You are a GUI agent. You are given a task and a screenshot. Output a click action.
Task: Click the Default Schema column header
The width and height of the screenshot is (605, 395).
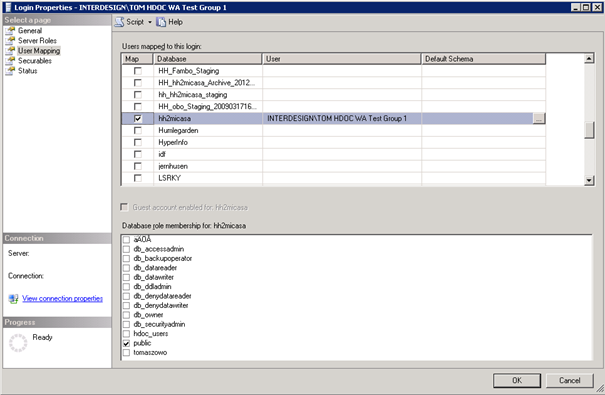483,59
